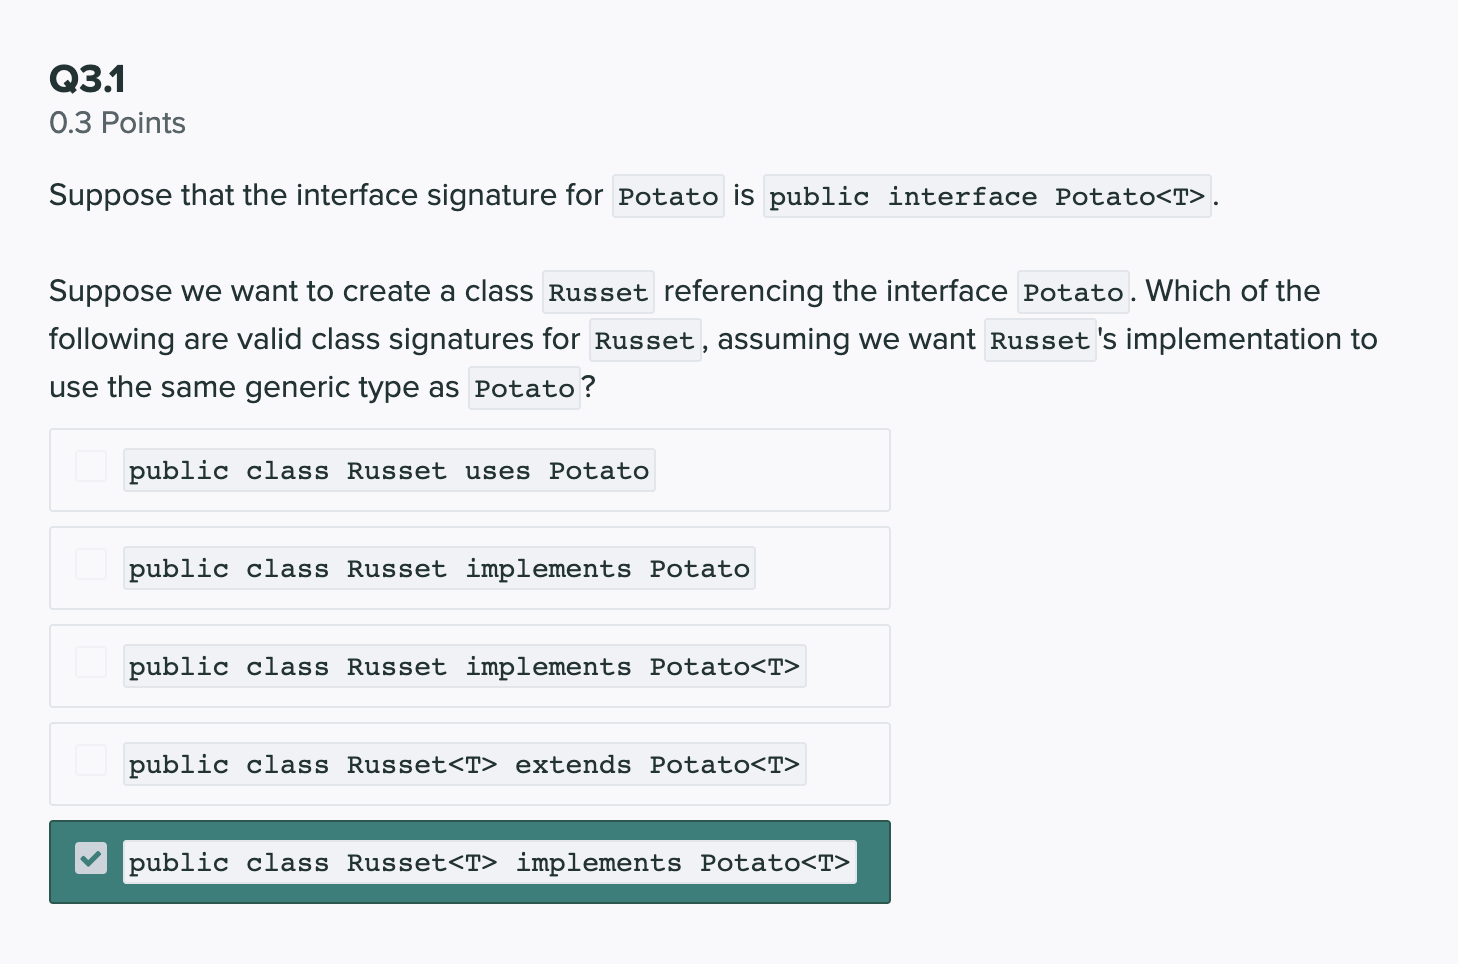Uncheck the selected 'Russet<T> implements Potato<T>' checkbox
Image resolution: width=1458 pixels, height=964 pixels.
click(91, 858)
